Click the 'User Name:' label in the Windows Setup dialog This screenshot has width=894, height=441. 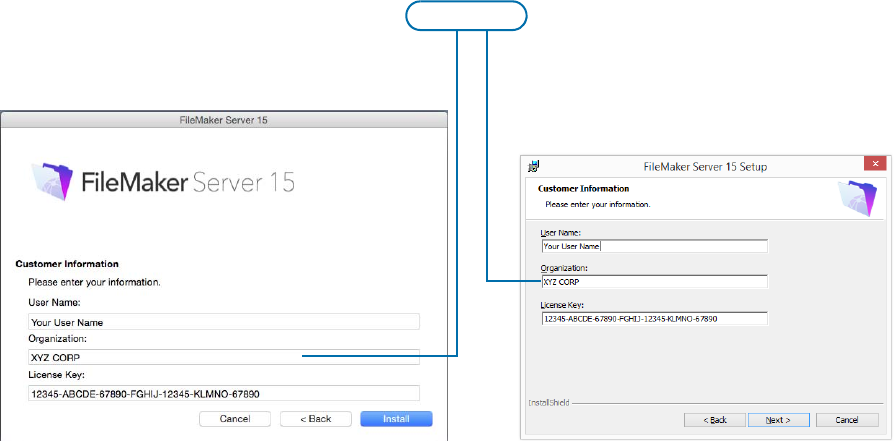click(560, 233)
